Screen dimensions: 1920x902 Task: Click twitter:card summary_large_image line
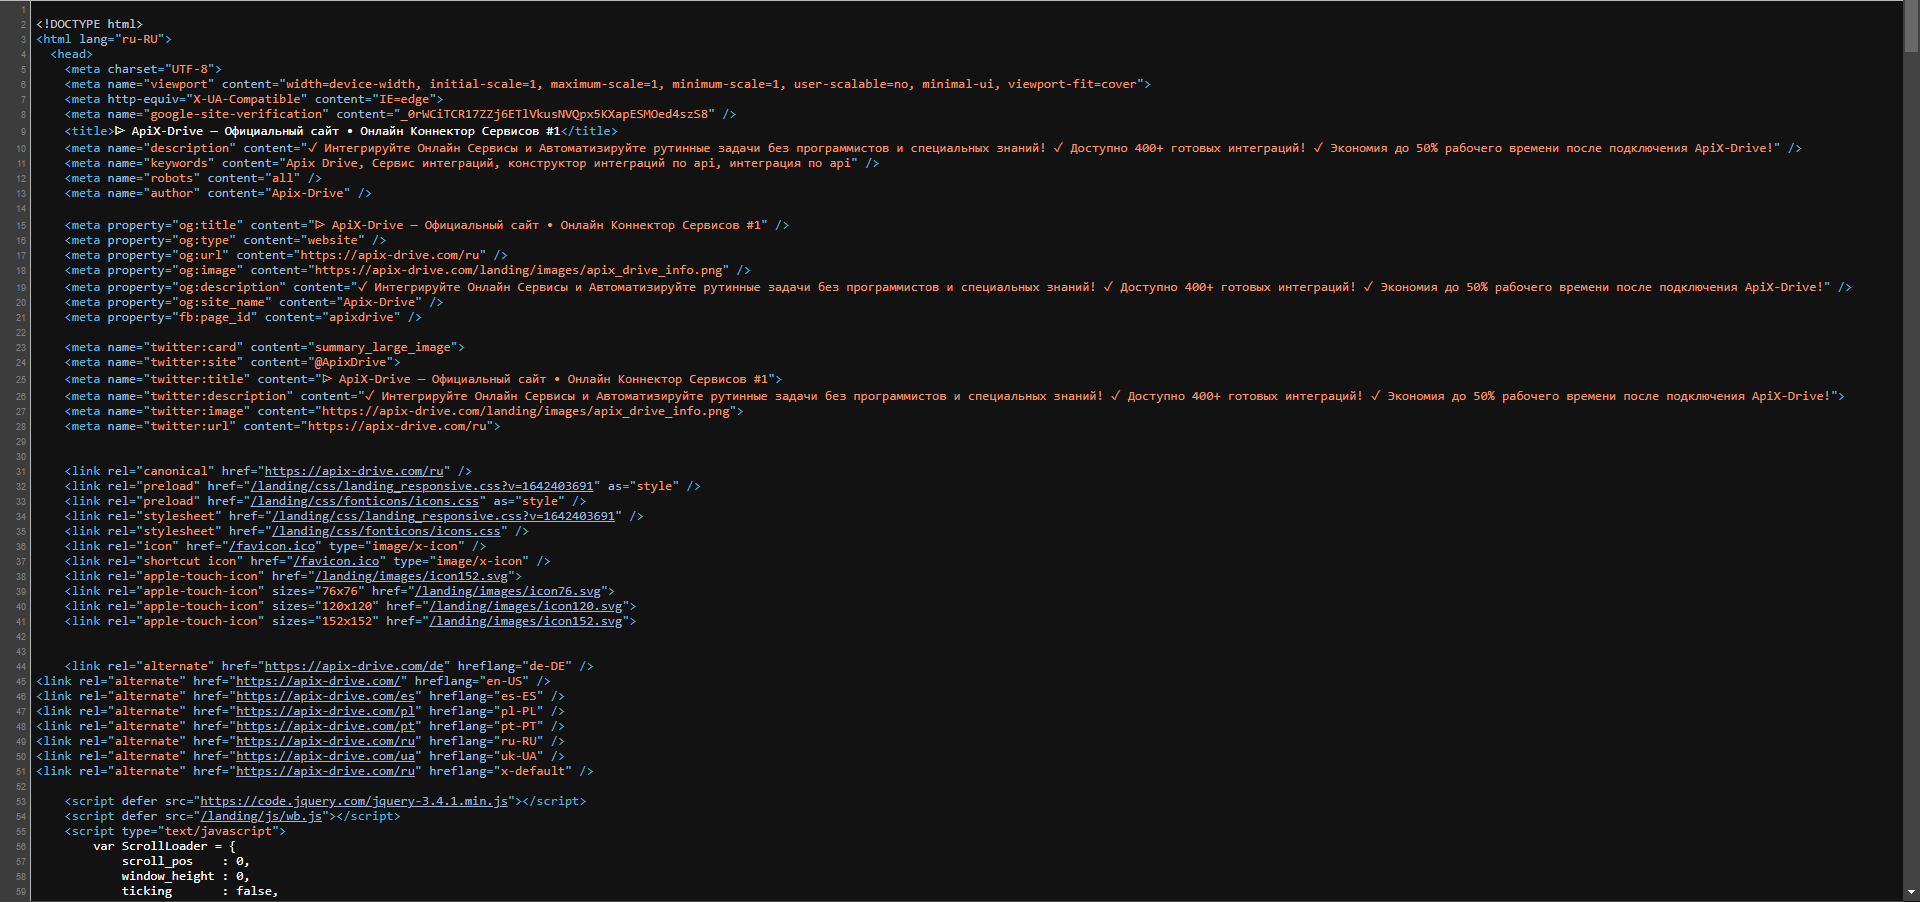(265, 347)
